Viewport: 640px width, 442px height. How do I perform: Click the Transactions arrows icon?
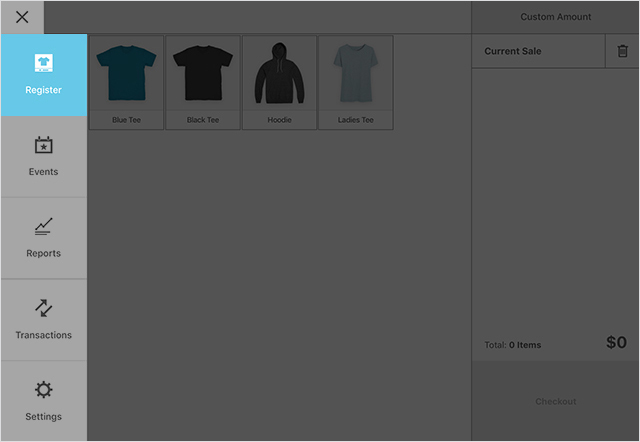[x=43, y=309]
